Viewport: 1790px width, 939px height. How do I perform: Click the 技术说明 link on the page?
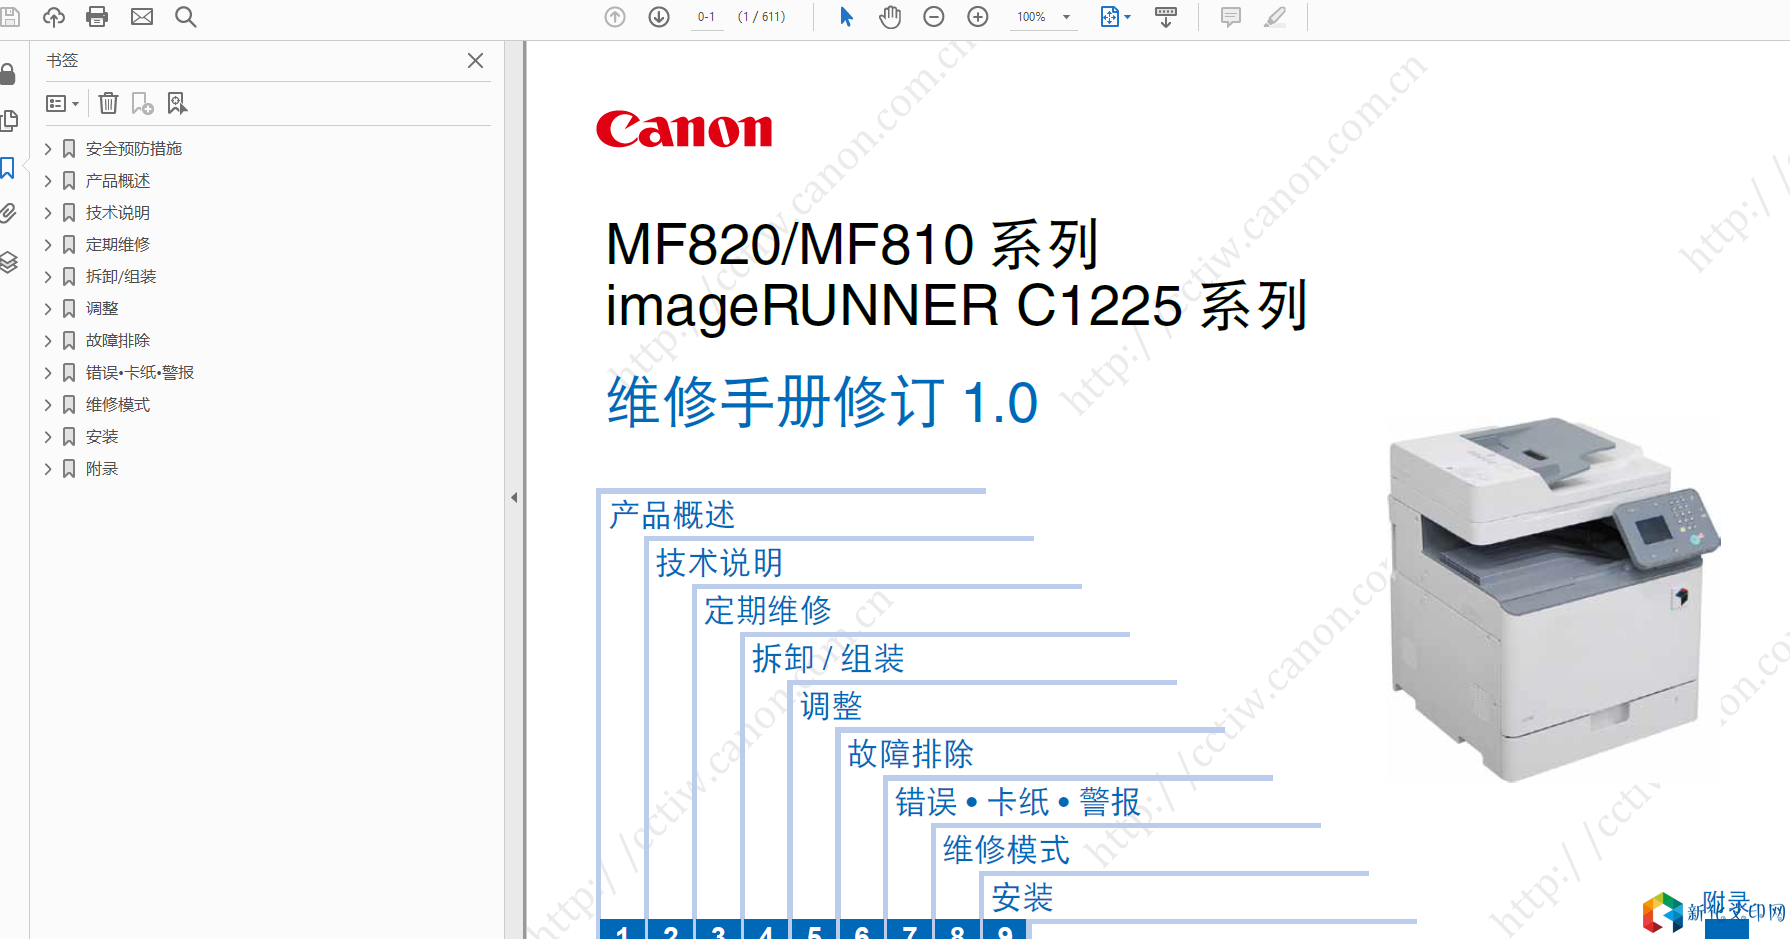pos(719,563)
